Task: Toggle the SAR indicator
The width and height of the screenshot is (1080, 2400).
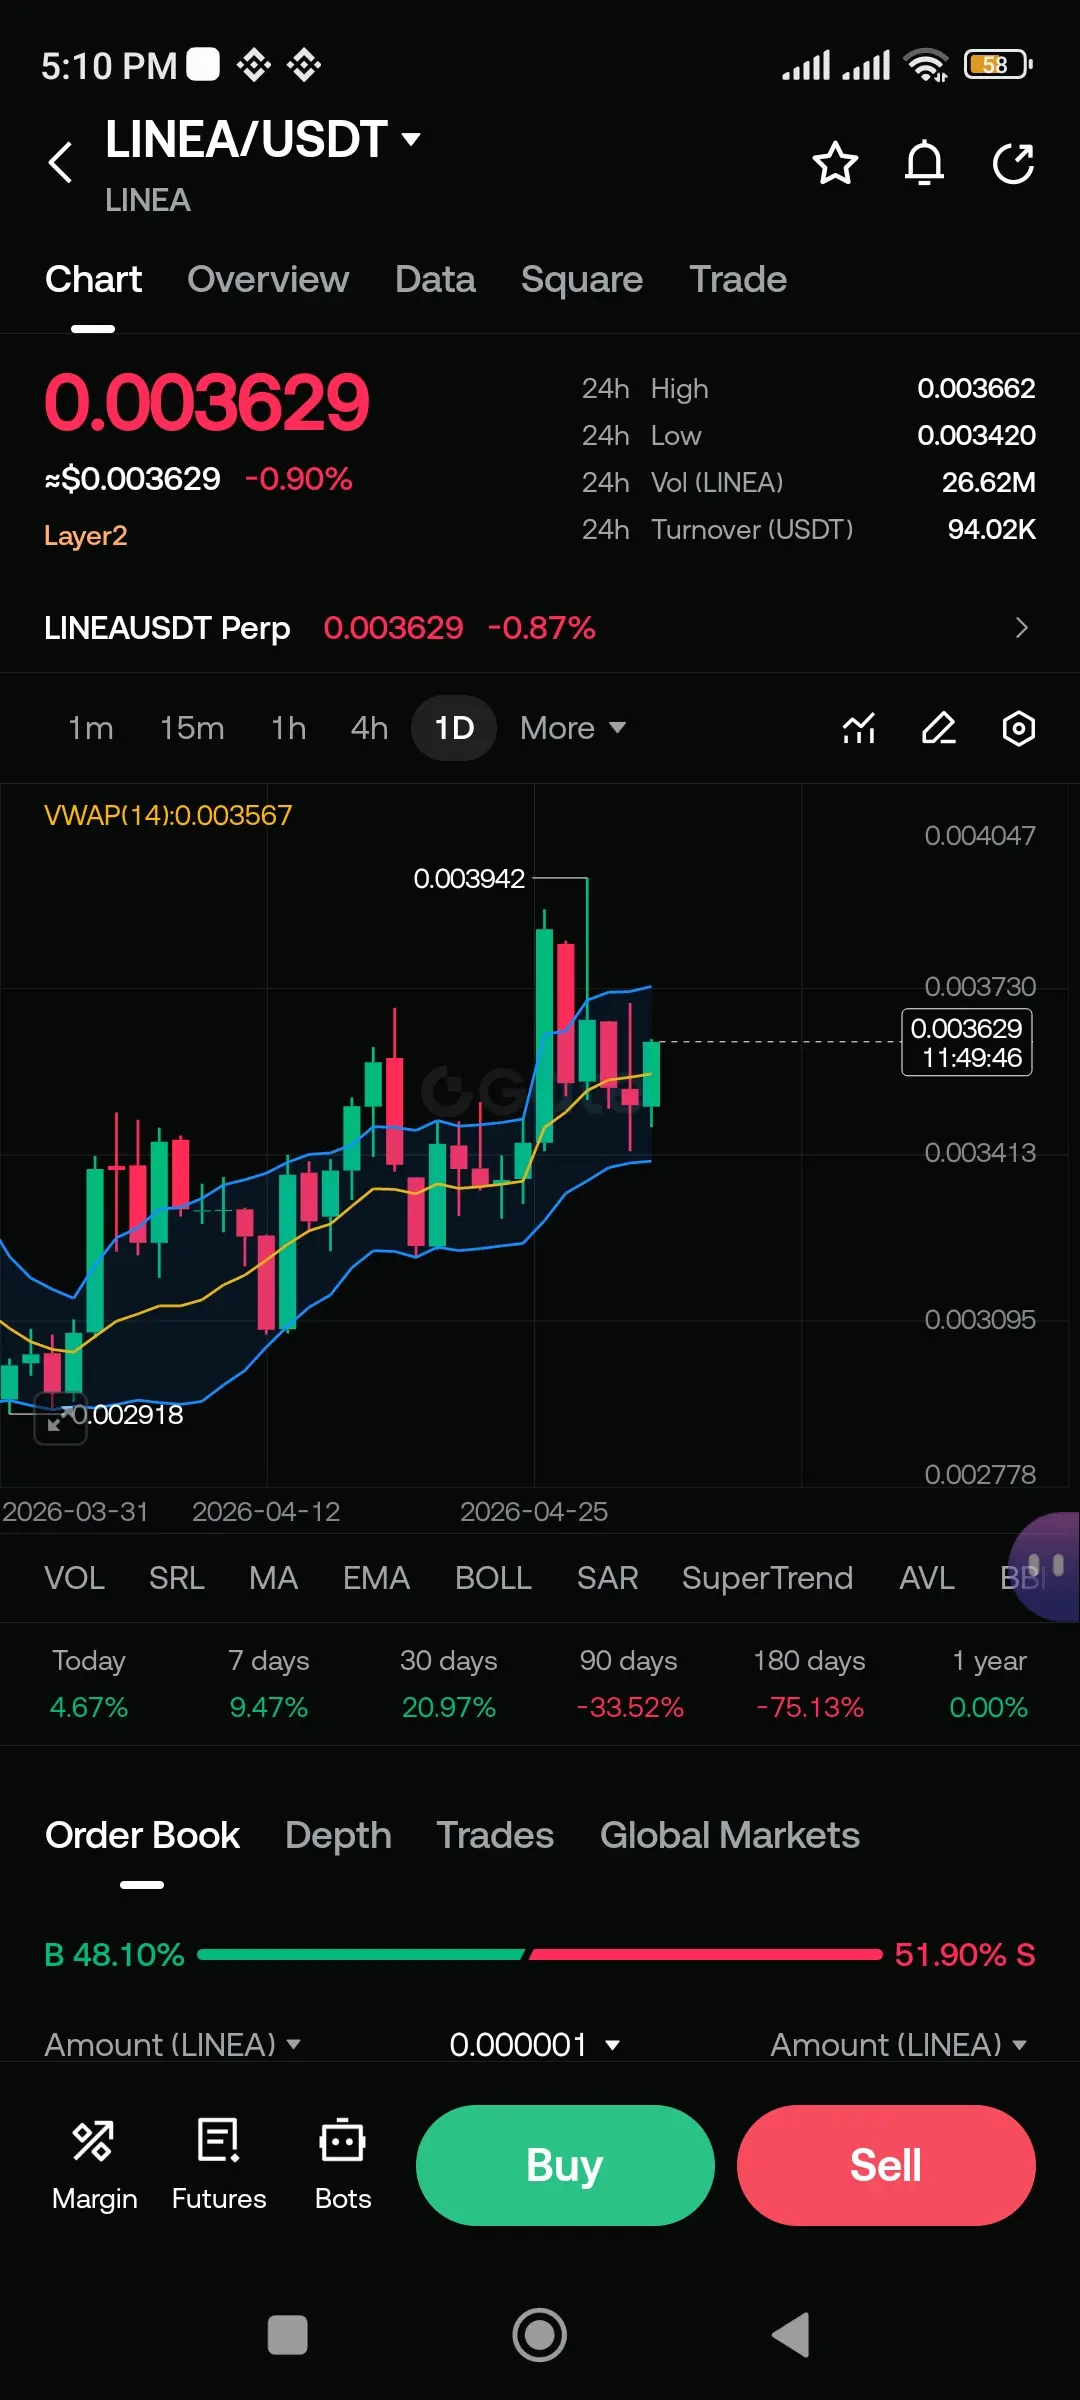Action: 607,1578
